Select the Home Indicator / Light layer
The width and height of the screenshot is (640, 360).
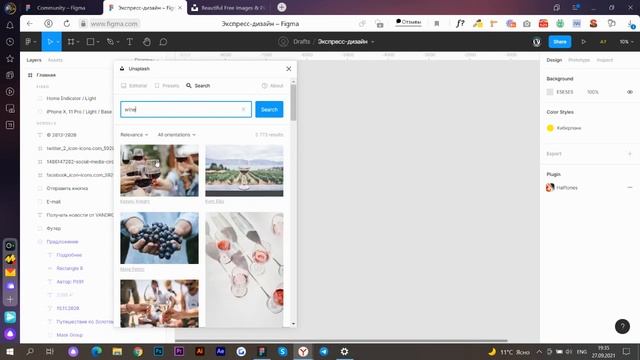click(71, 98)
